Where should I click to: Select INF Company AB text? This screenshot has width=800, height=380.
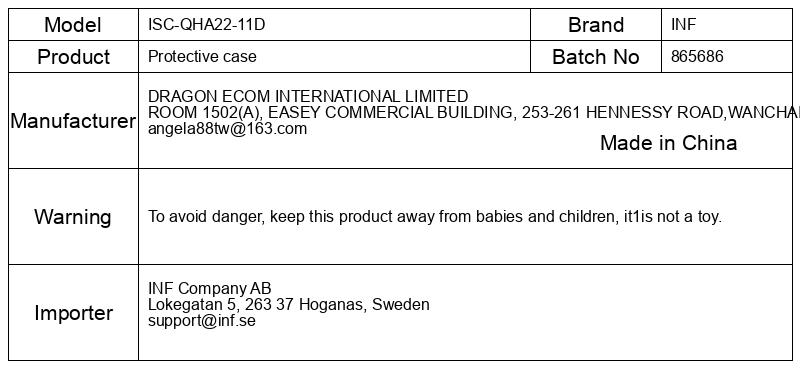coord(210,288)
